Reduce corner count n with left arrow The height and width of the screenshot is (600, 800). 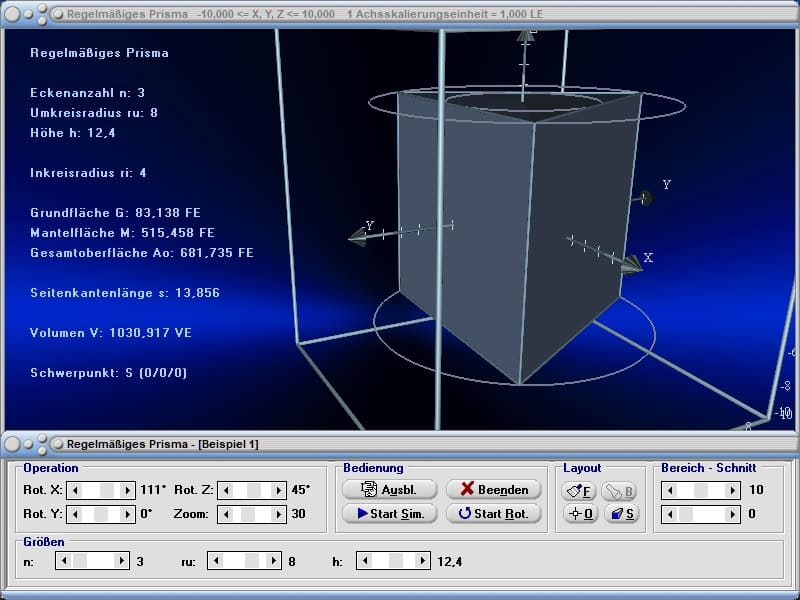(x=64, y=561)
